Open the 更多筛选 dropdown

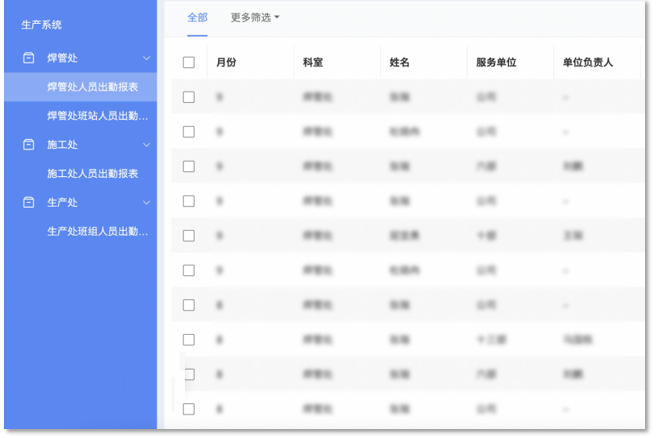click(255, 18)
